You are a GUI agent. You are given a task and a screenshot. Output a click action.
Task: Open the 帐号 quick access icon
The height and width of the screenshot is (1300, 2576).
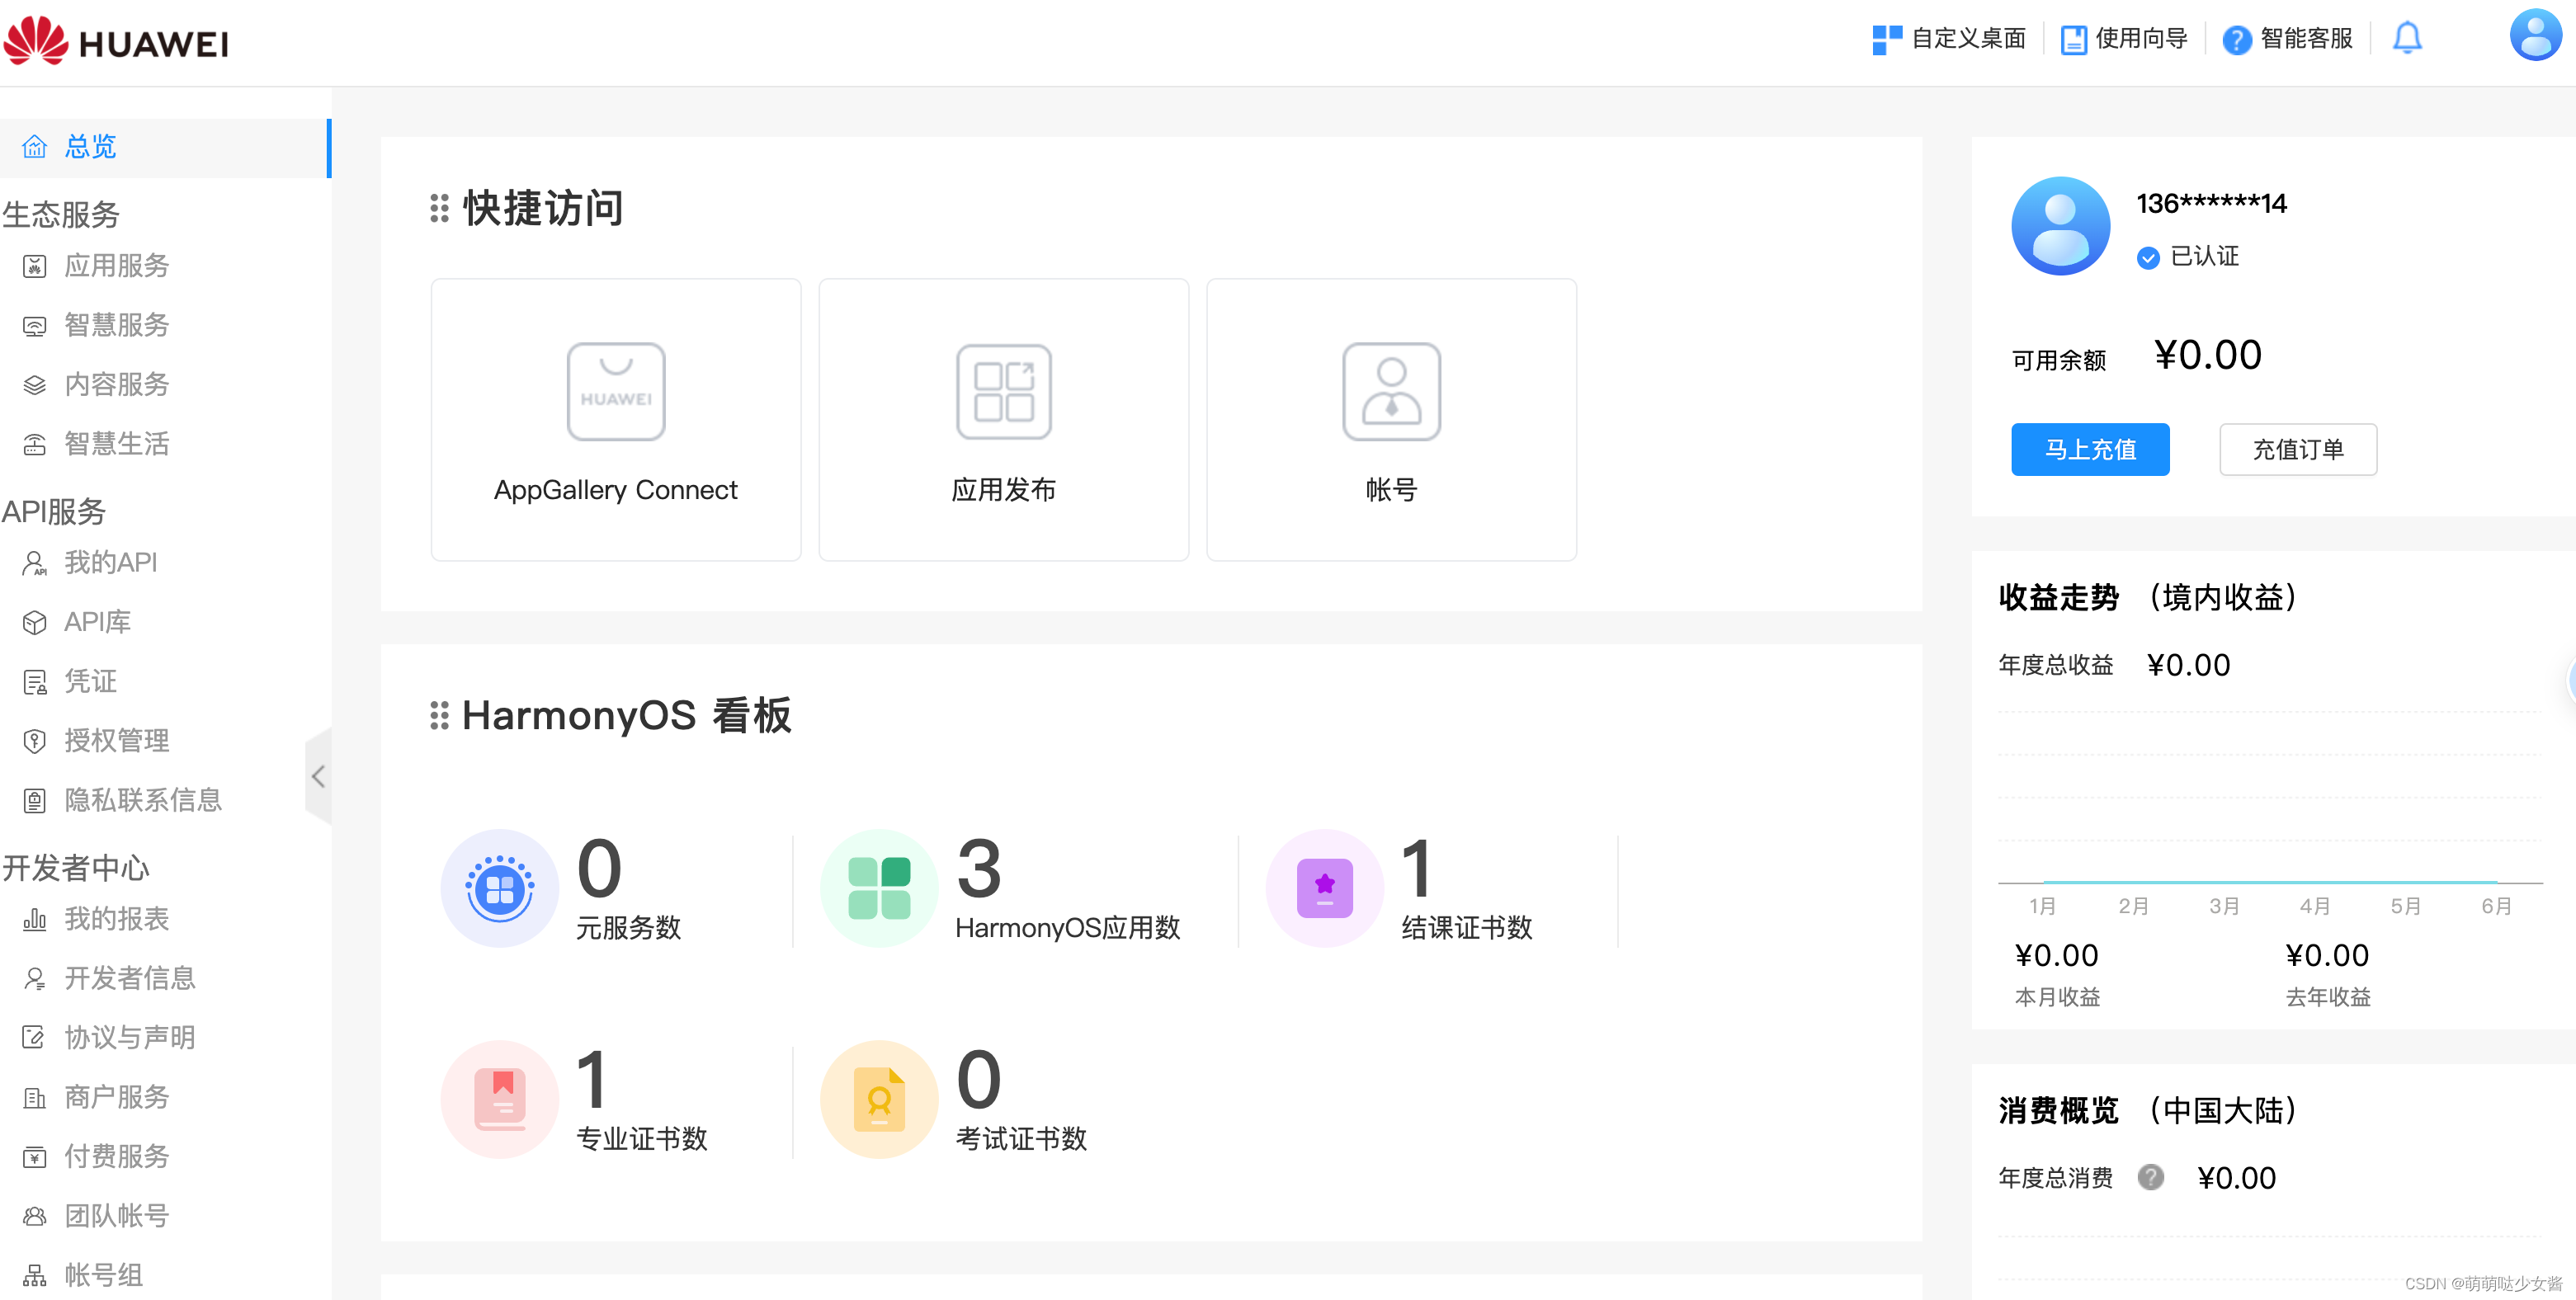[1390, 391]
